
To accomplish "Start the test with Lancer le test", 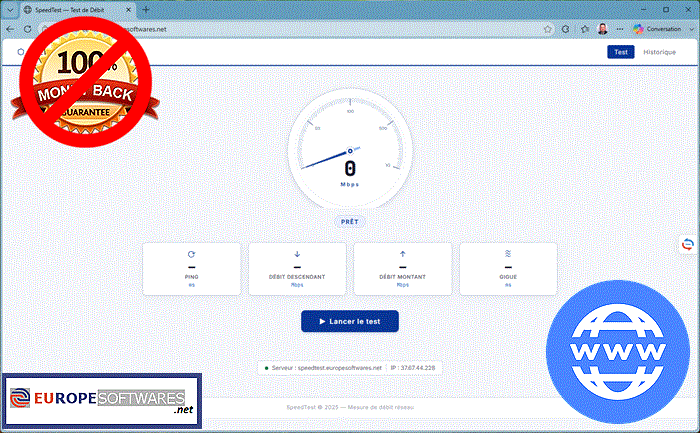I will [350, 321].
